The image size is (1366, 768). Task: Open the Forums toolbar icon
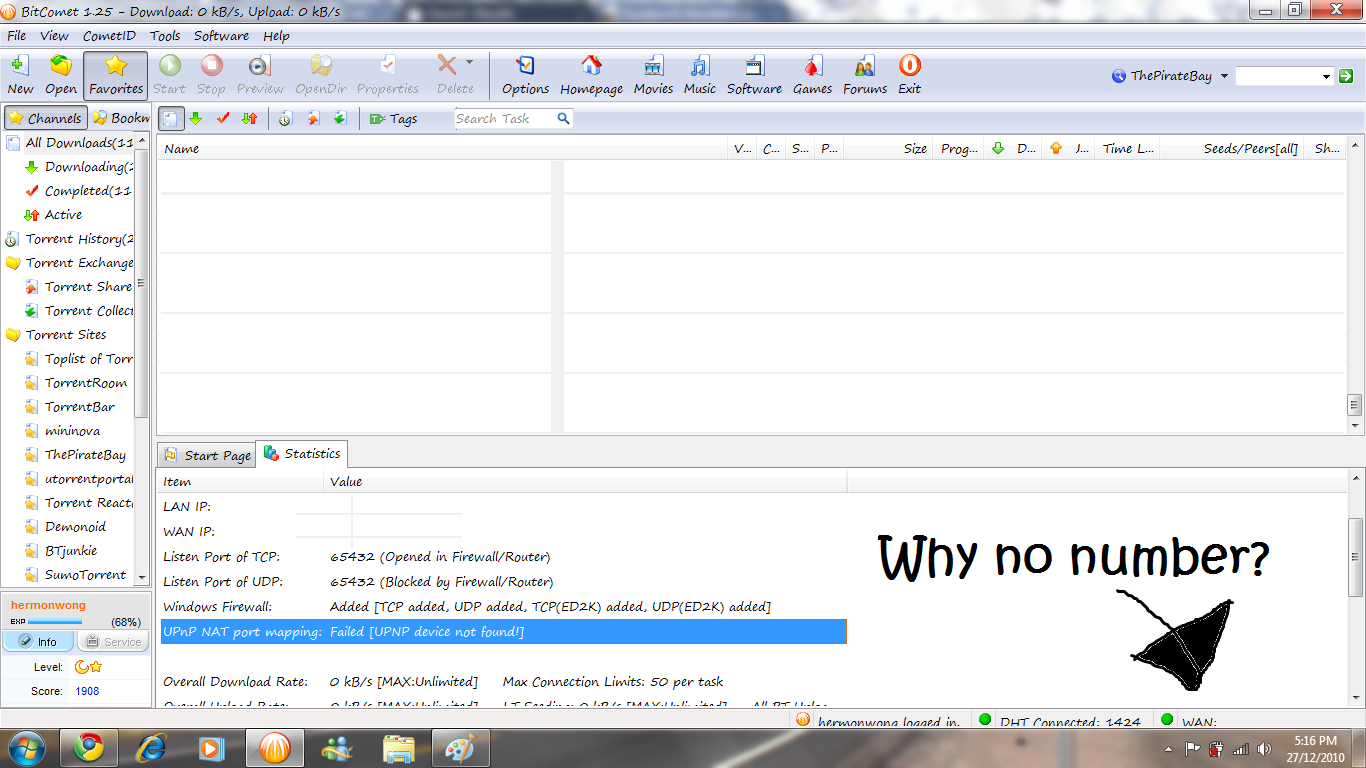865,75
